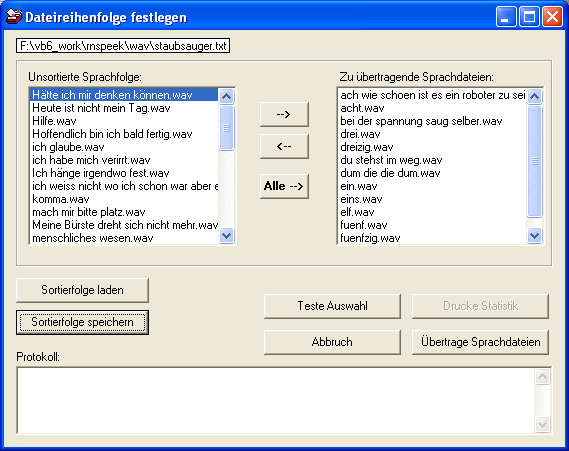Click the application icon in title bar
Viewport: 569px width, 451px height.
[x=14, y=17]
